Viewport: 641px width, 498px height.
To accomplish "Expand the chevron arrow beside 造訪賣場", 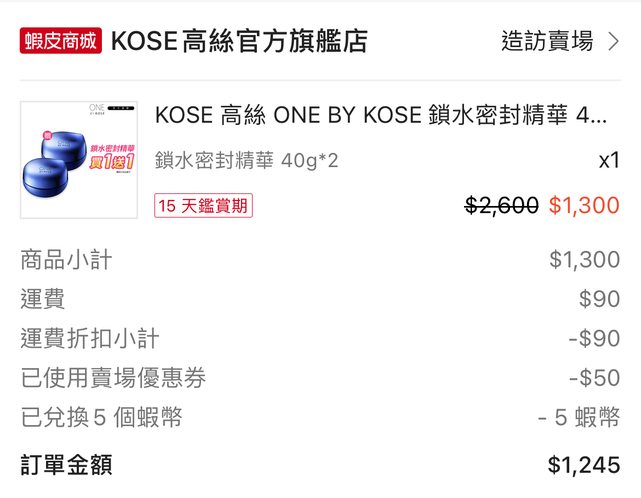I will (x=613, y=41).
